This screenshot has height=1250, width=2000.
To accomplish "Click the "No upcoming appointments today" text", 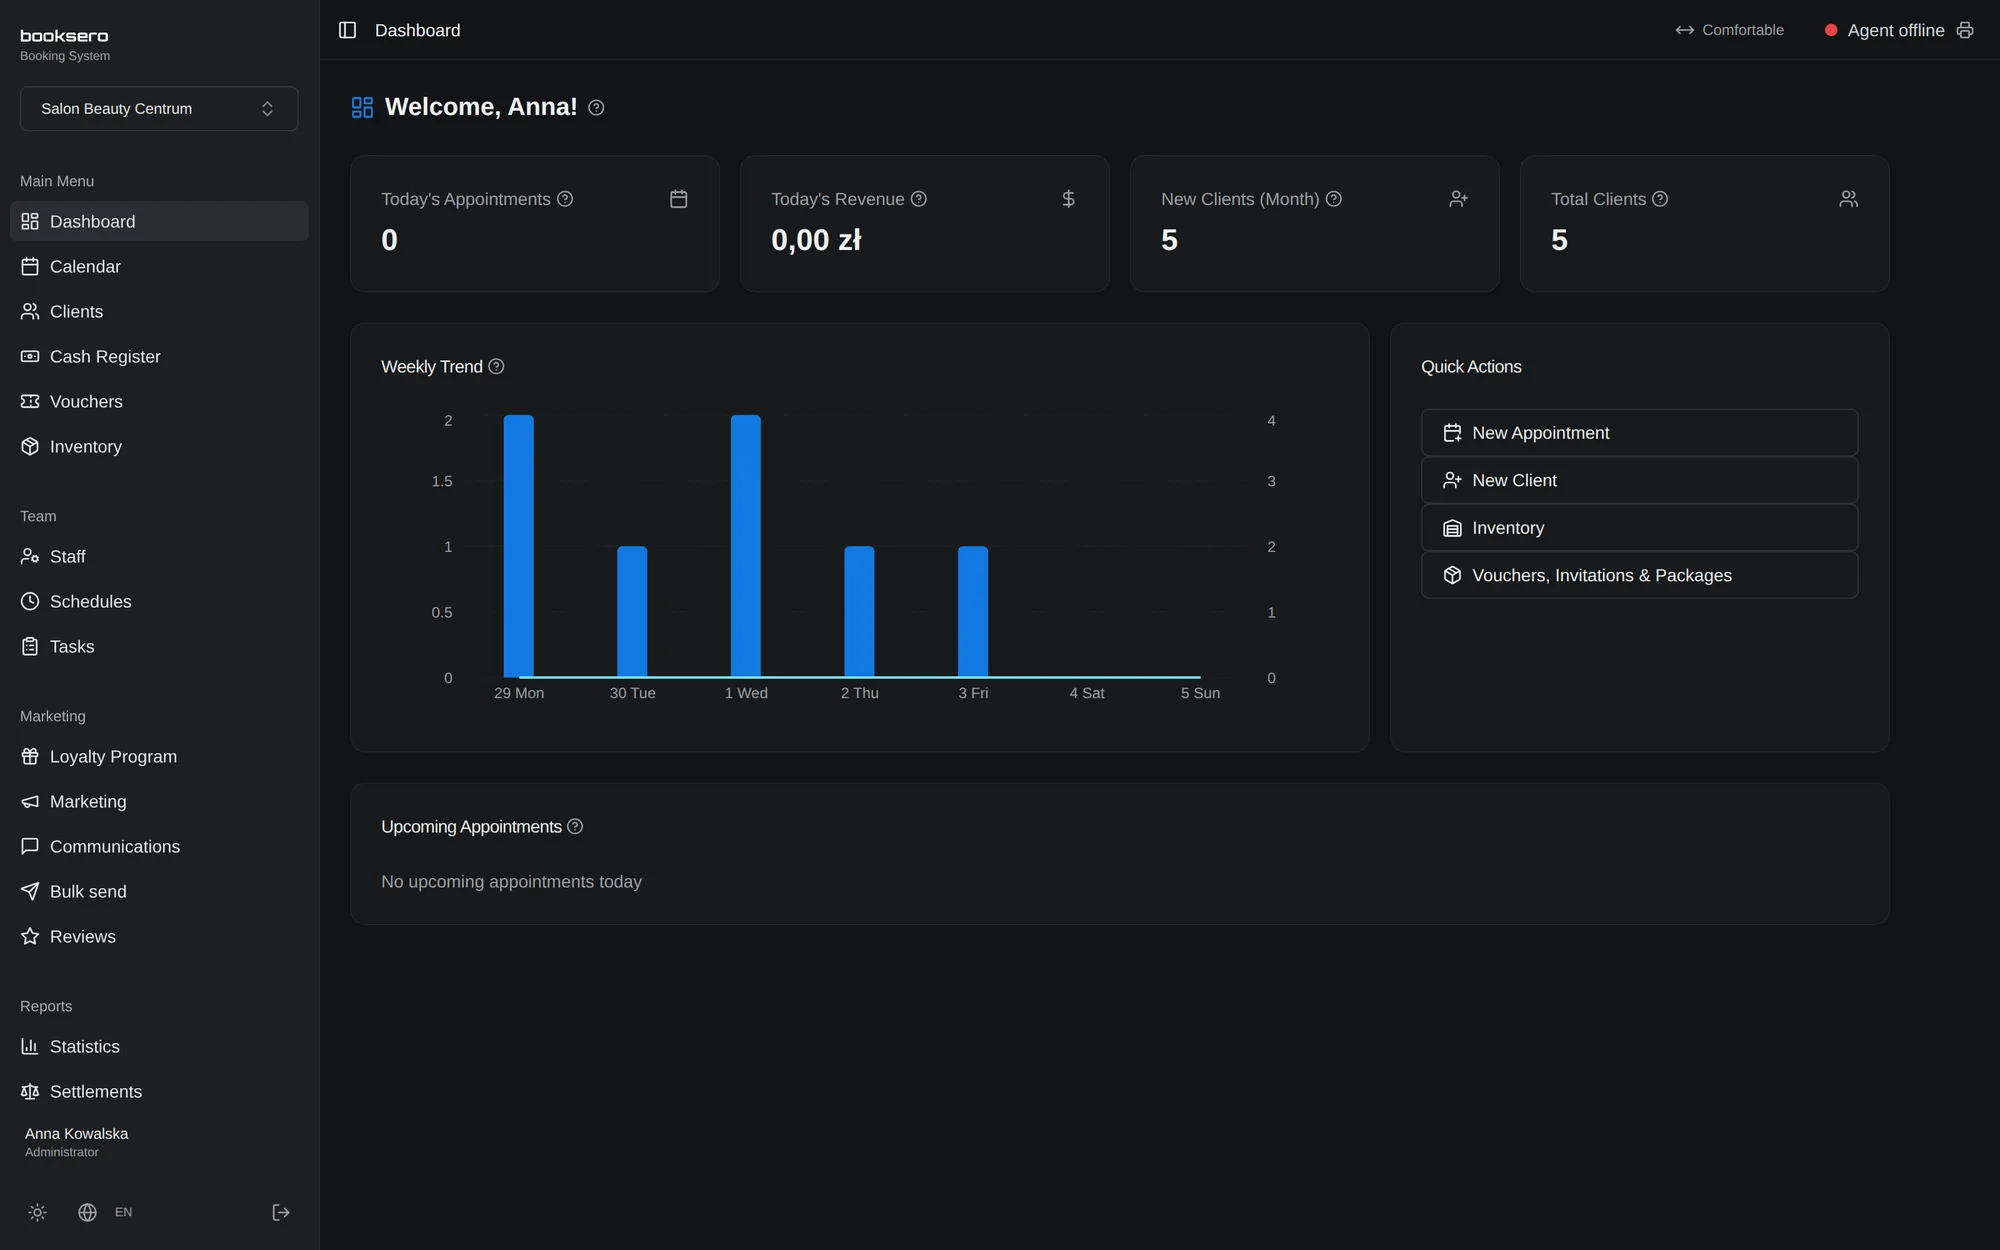I will (x=511, y=881).
